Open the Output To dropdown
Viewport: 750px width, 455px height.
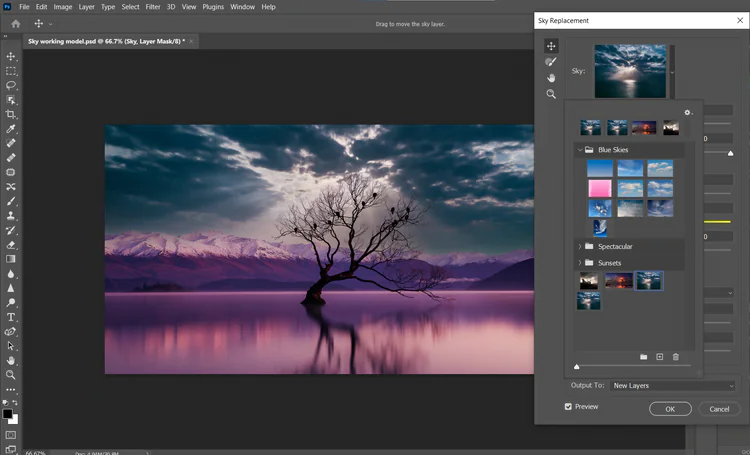tap(673, 386)
